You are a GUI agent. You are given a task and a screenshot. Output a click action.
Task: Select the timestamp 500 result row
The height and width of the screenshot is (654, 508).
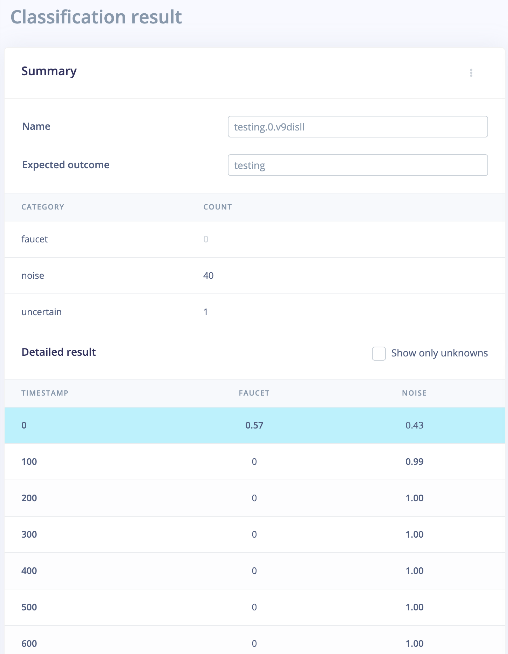[255, 607]
